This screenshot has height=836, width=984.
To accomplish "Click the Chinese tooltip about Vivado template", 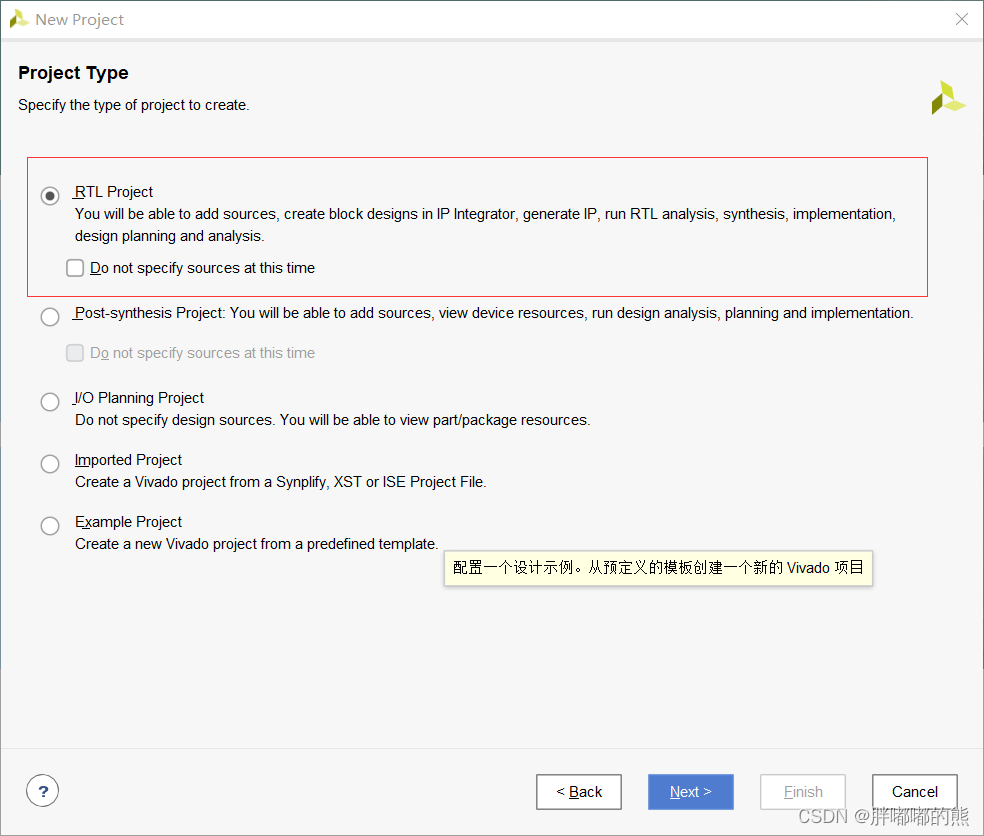I will [658, 568].
